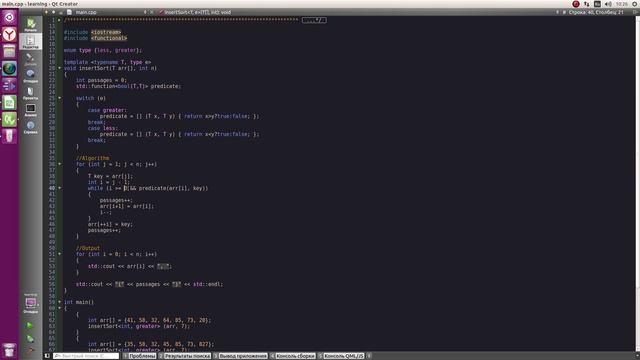Split the editor with the top-right button
This screenshot has height=360, width=640.
(x=635, y=12)
